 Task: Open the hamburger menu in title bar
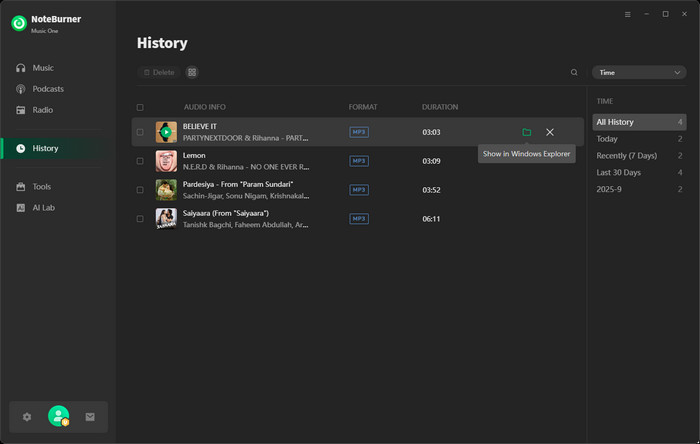coord(628,14)
